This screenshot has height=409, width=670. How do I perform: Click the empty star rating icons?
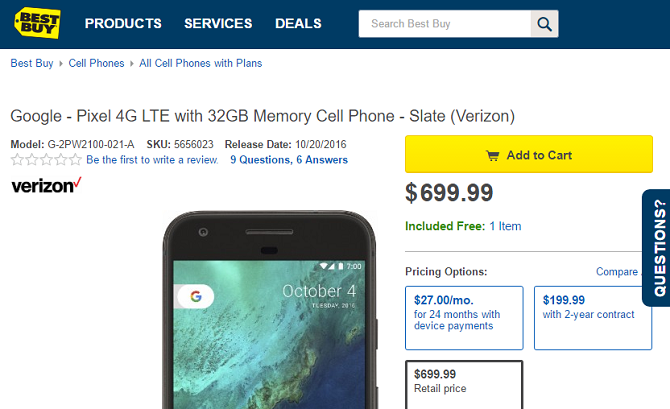click(x=46, y=160)
